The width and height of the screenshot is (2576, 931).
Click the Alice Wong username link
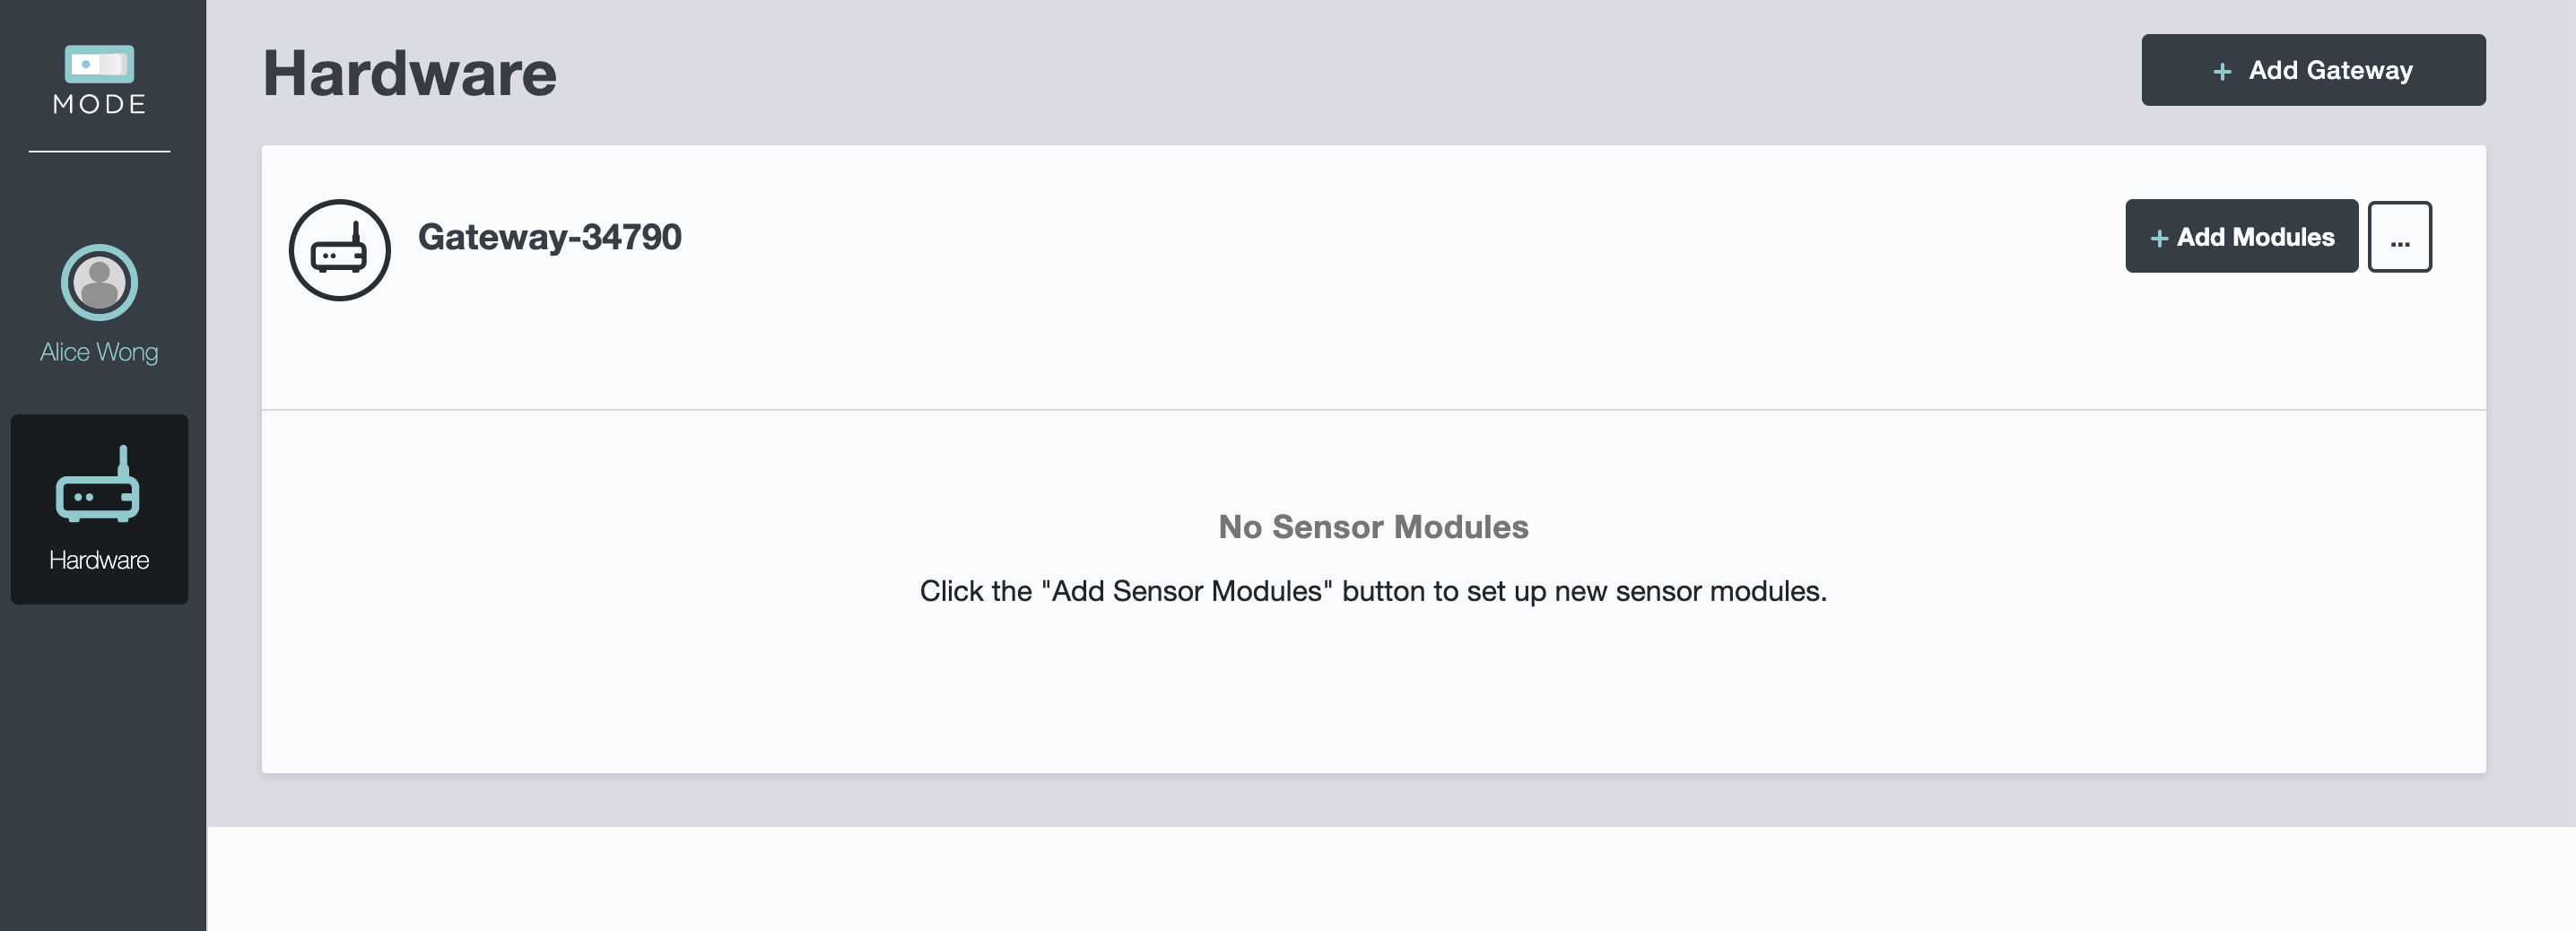tap(99, 352)
